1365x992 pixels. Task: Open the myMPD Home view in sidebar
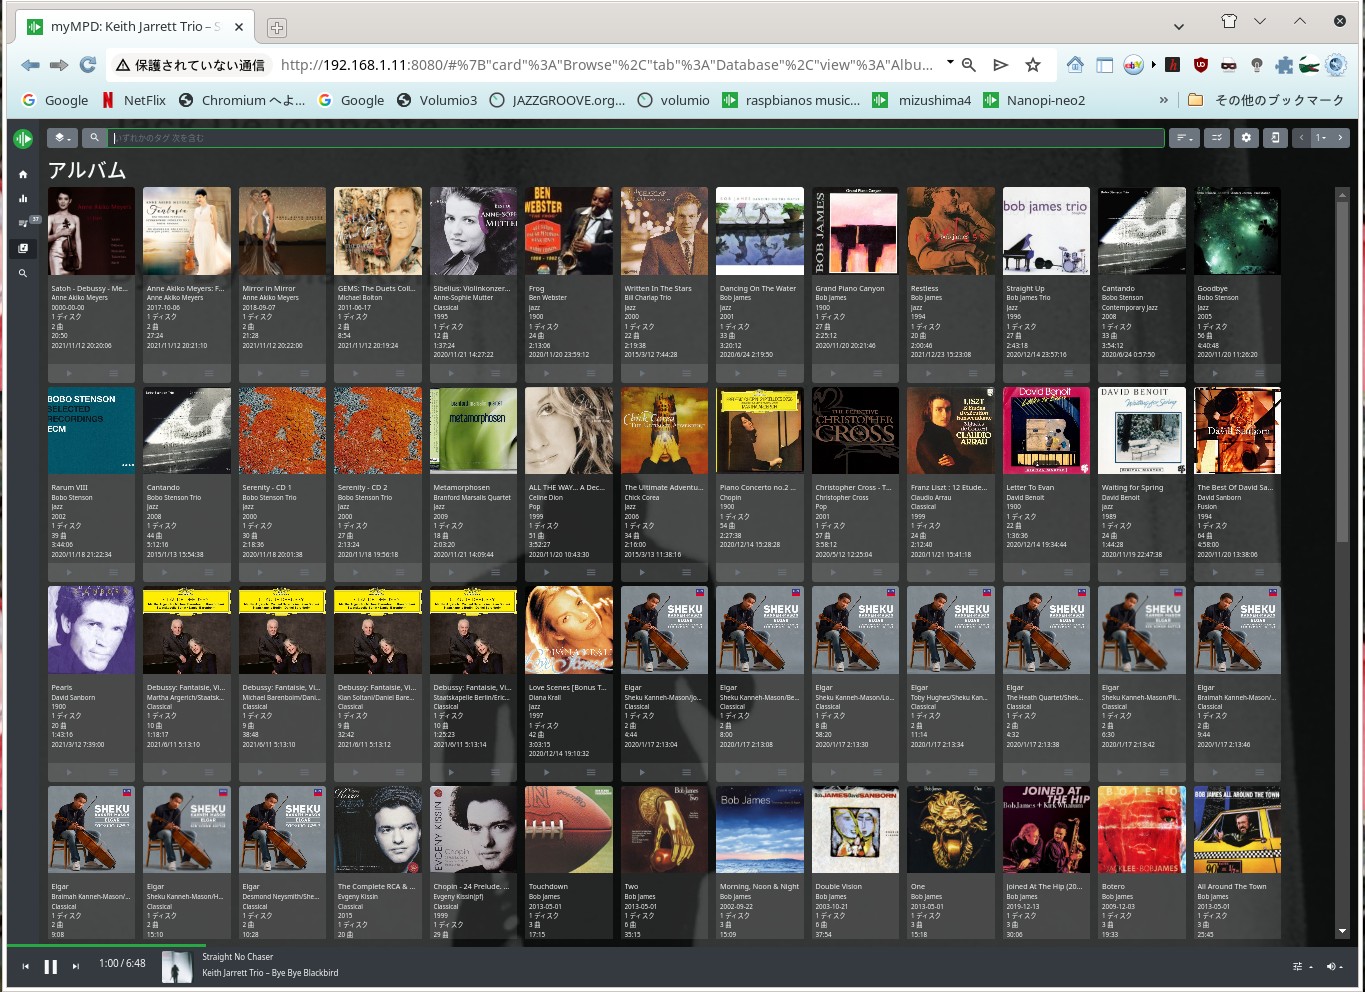click(x=23, y=174)
